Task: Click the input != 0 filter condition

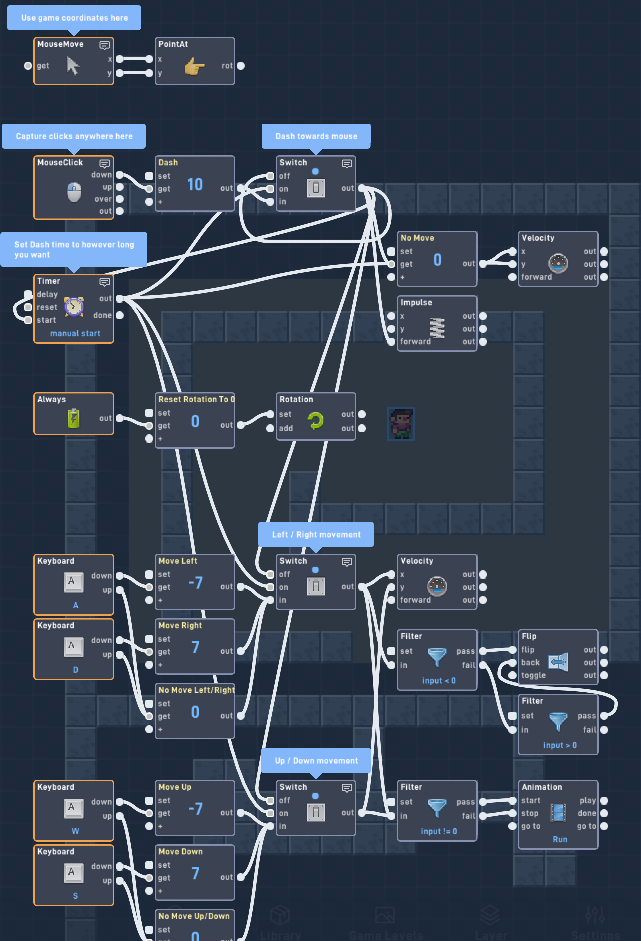Action: pos(439,831)
